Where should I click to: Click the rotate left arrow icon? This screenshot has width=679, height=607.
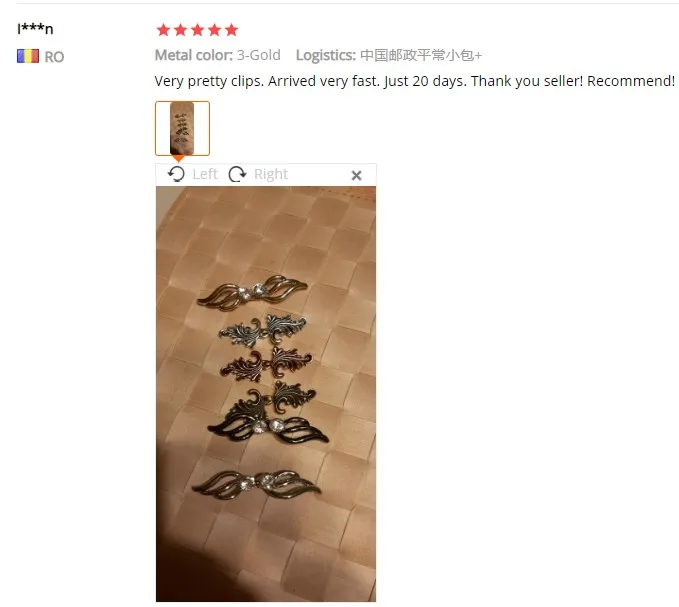click(x=176, y=174)
